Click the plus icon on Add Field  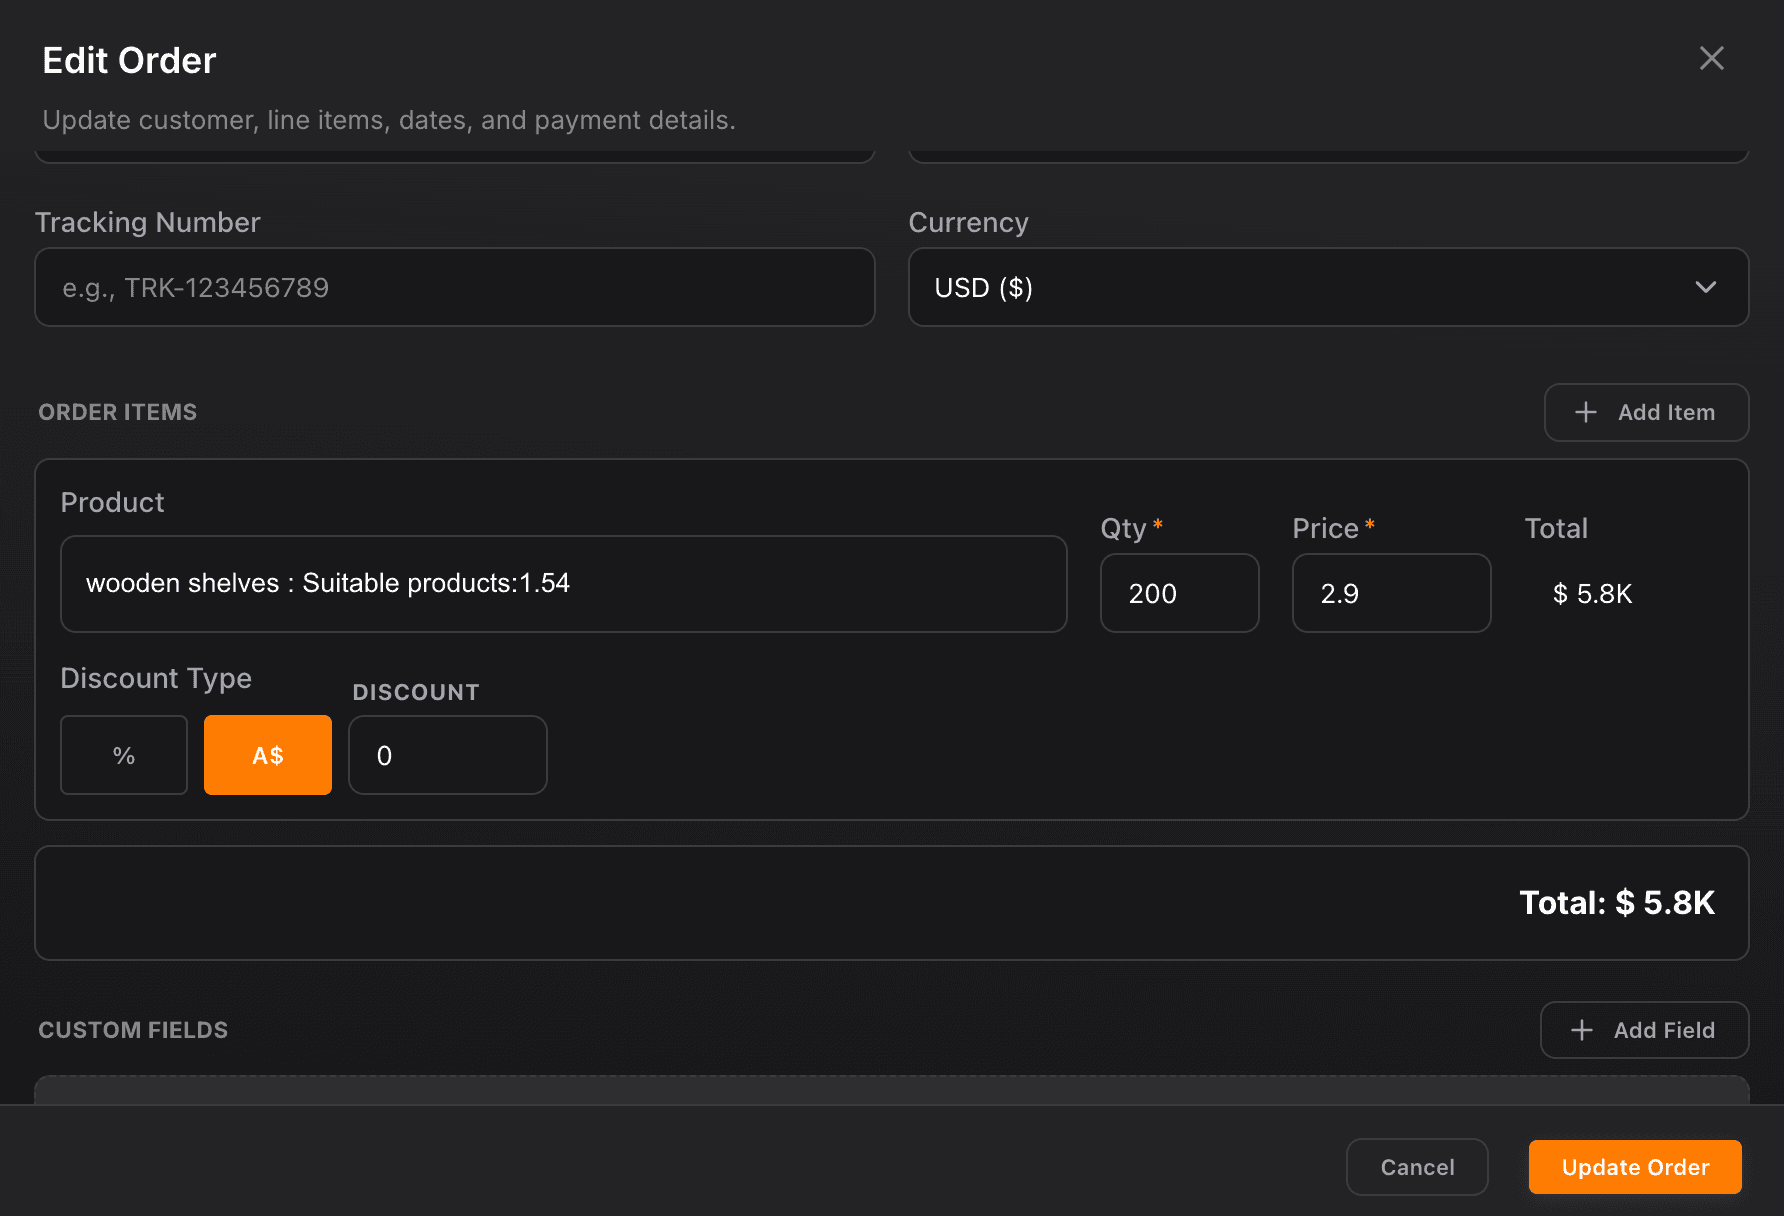pos(1581,1030)
